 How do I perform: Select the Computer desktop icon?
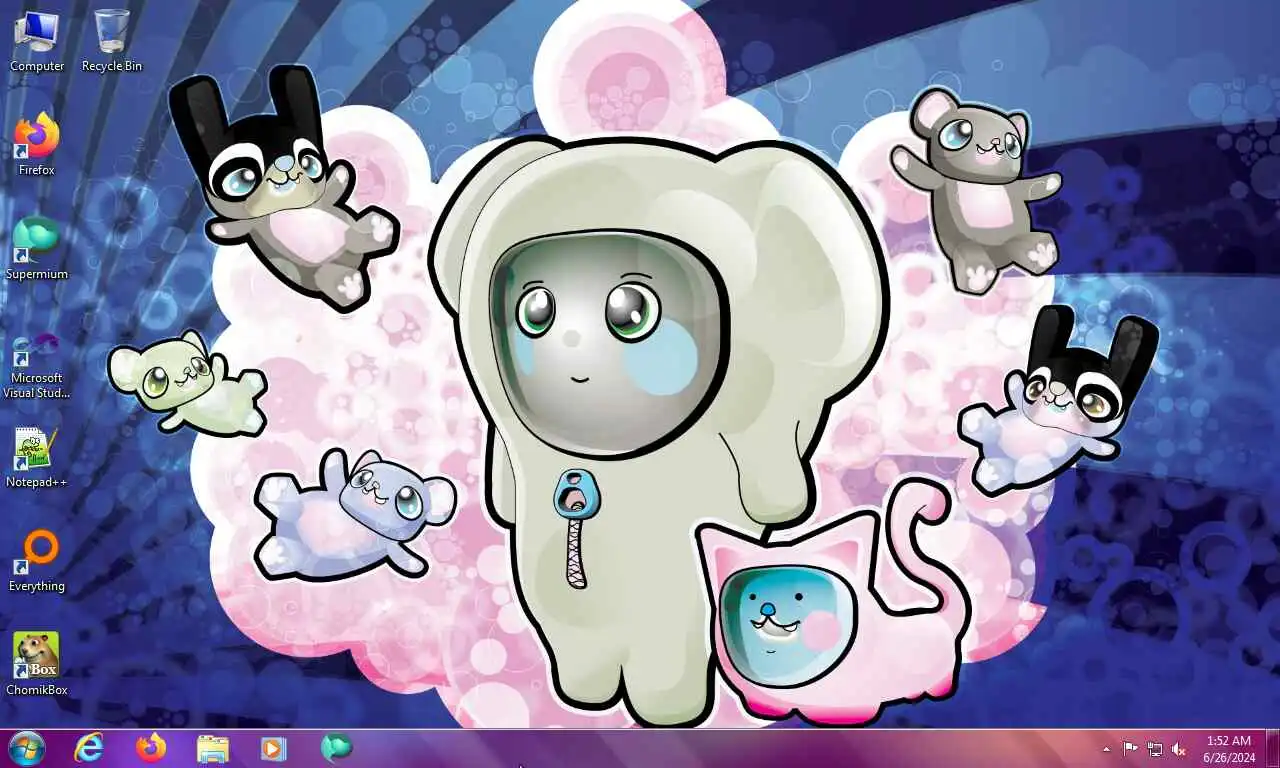(37, 42)
